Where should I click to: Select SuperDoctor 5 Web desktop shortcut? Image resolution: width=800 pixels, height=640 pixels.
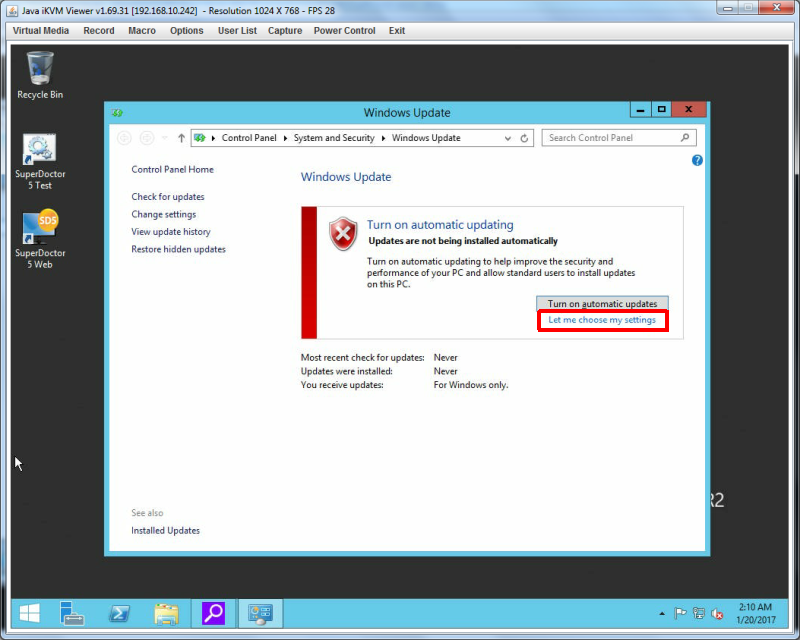click(x=40, y=239)
